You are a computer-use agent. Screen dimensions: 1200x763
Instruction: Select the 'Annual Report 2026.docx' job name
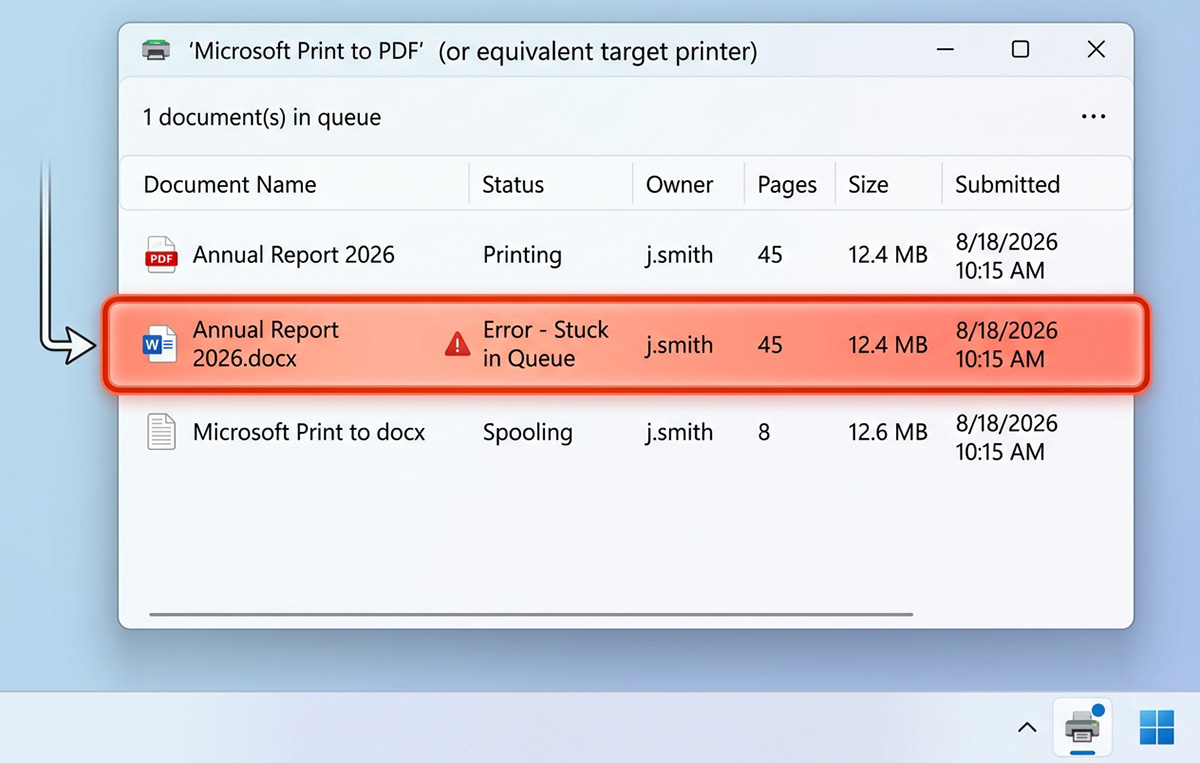pos(266,345)
